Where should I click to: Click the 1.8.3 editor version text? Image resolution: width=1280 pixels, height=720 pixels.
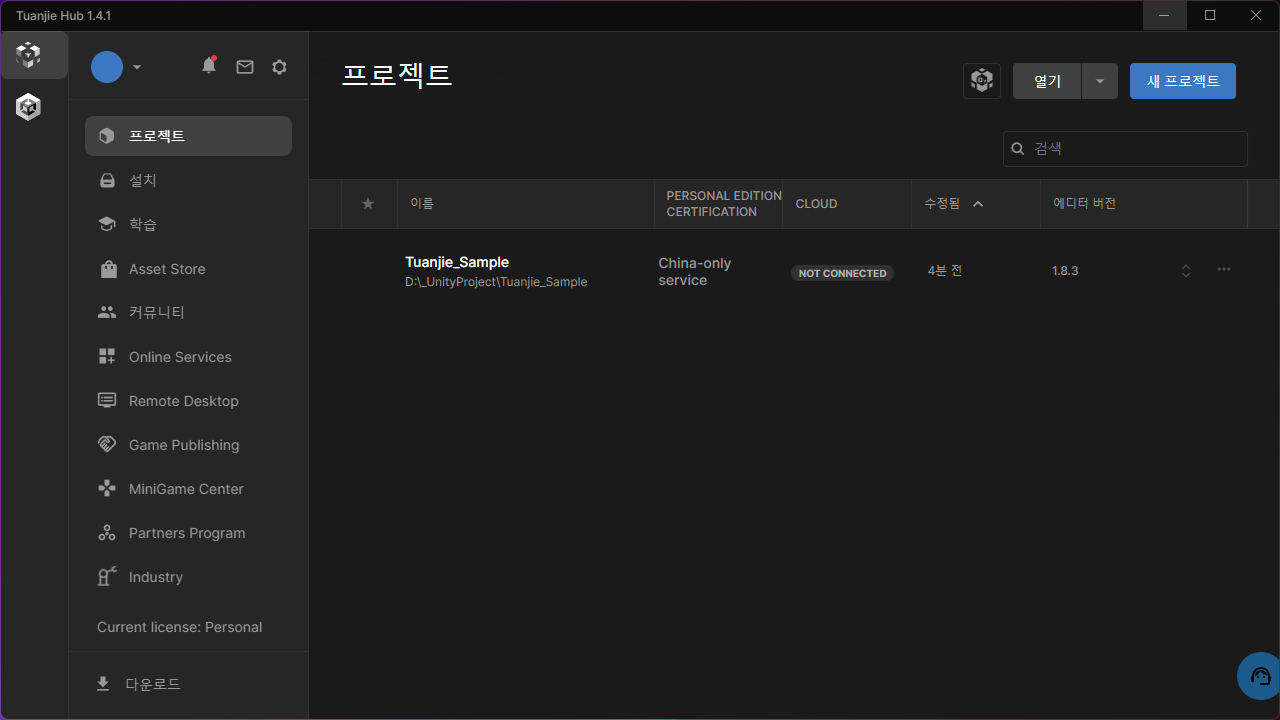[1065, 271]
